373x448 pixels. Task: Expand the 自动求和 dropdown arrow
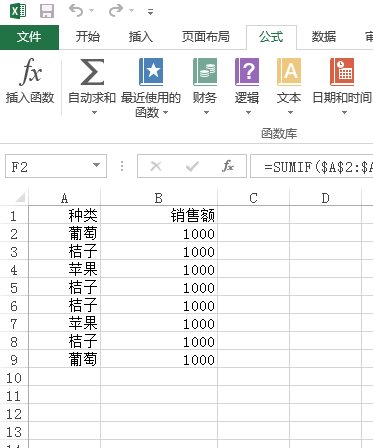[95, 113]
